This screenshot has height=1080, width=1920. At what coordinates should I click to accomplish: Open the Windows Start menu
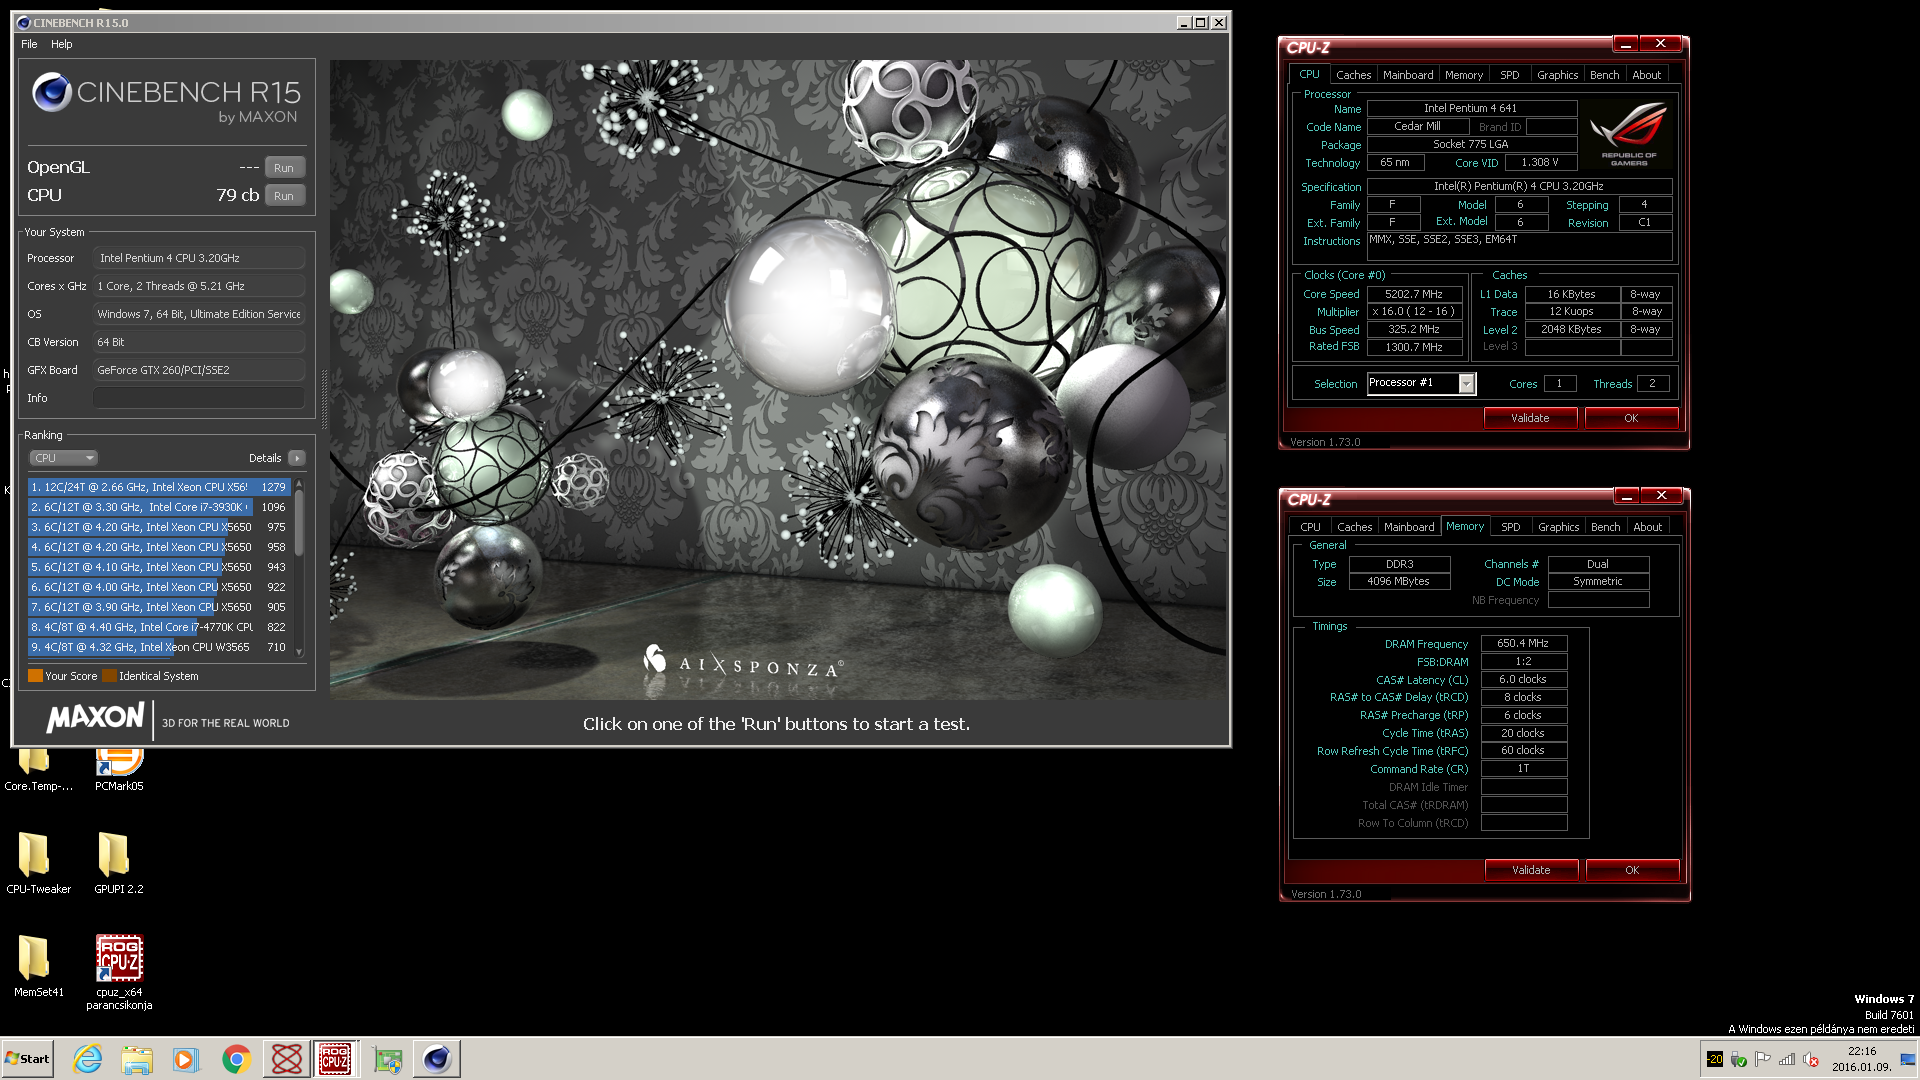(27, 1059)
